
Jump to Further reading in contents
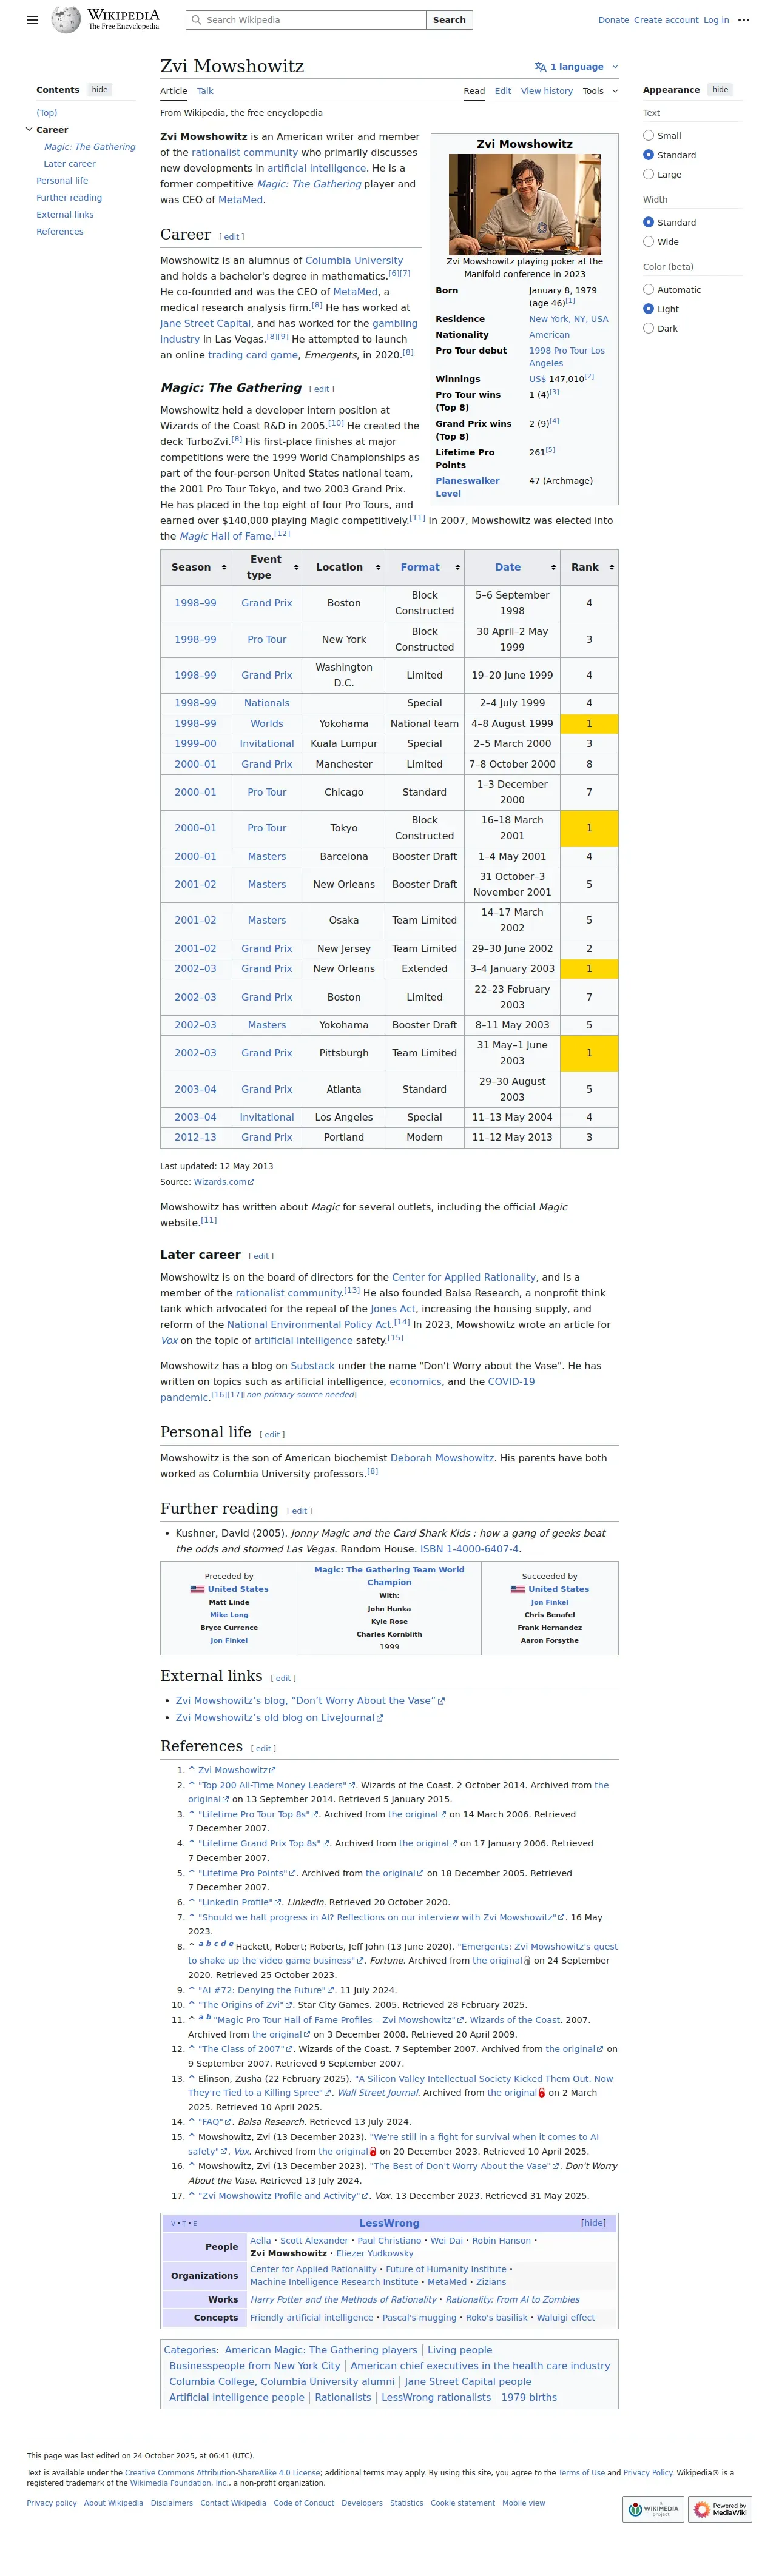[69, 198]
